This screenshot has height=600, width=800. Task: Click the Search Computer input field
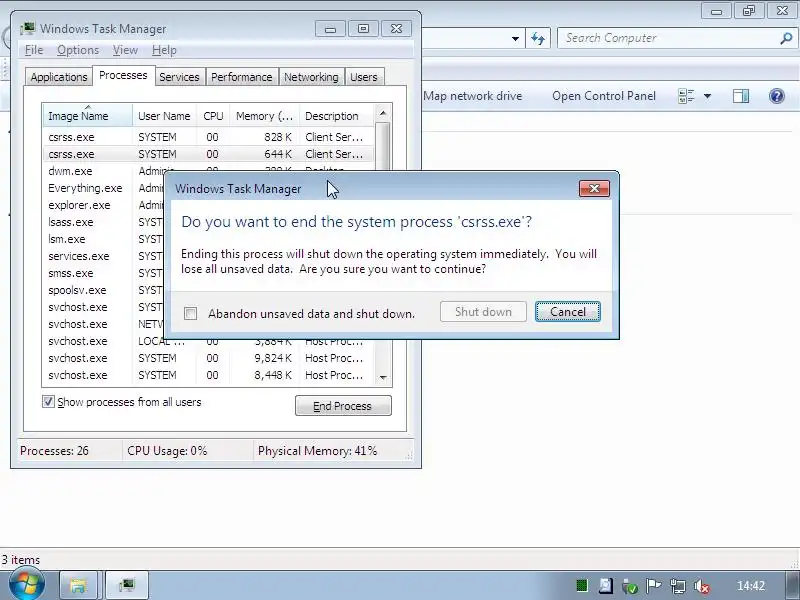(669, 38)
